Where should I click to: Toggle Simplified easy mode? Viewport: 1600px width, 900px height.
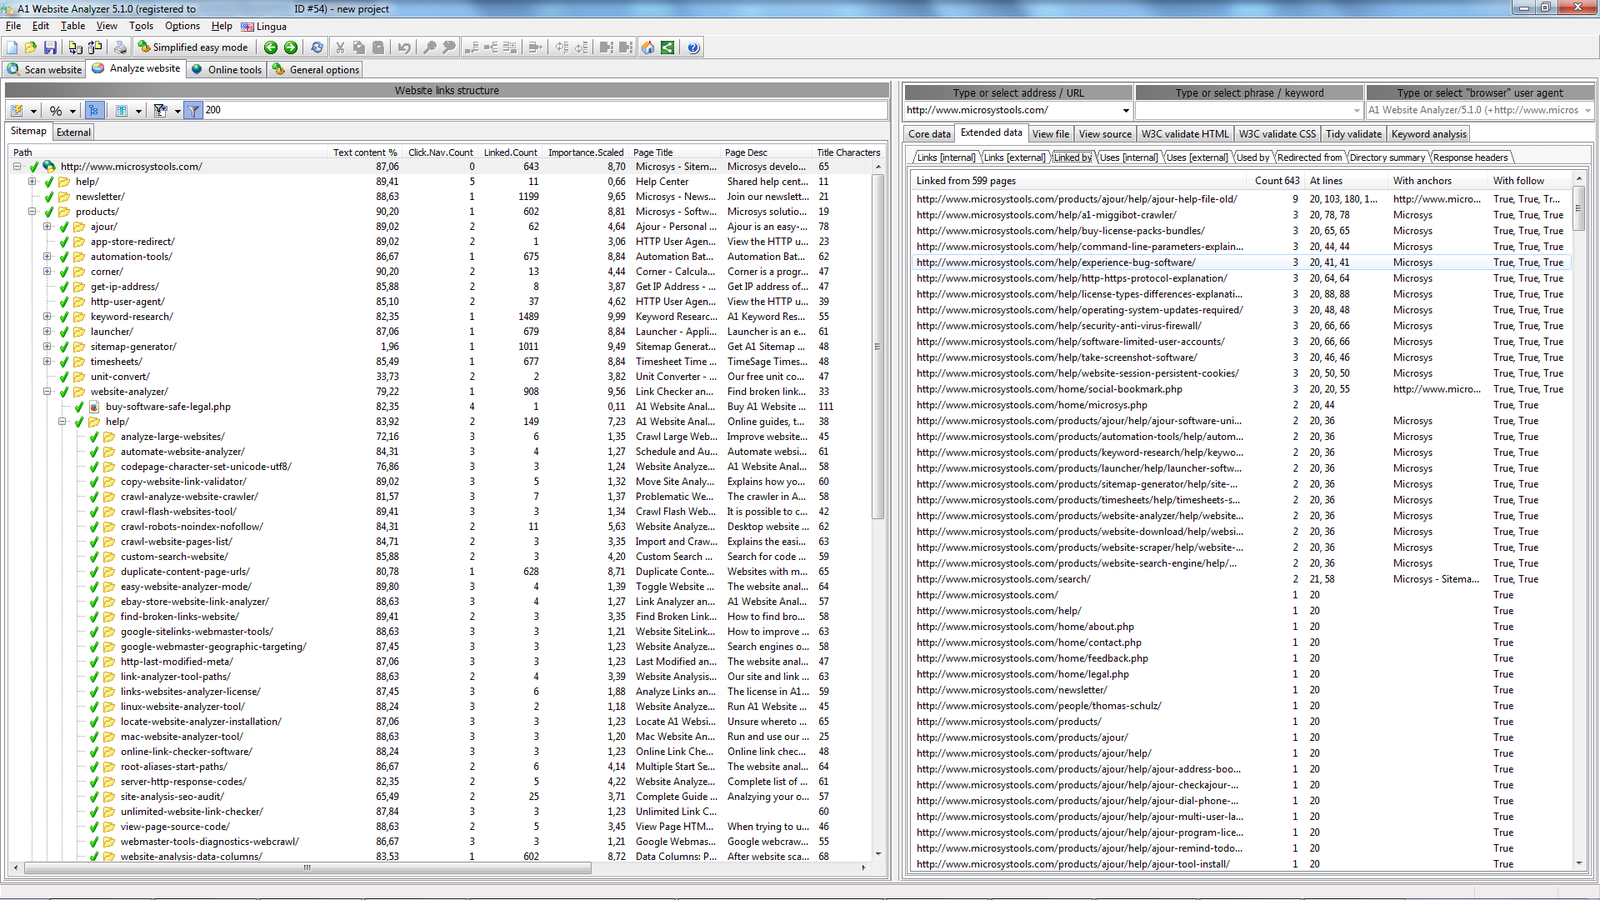click(193, 47)
